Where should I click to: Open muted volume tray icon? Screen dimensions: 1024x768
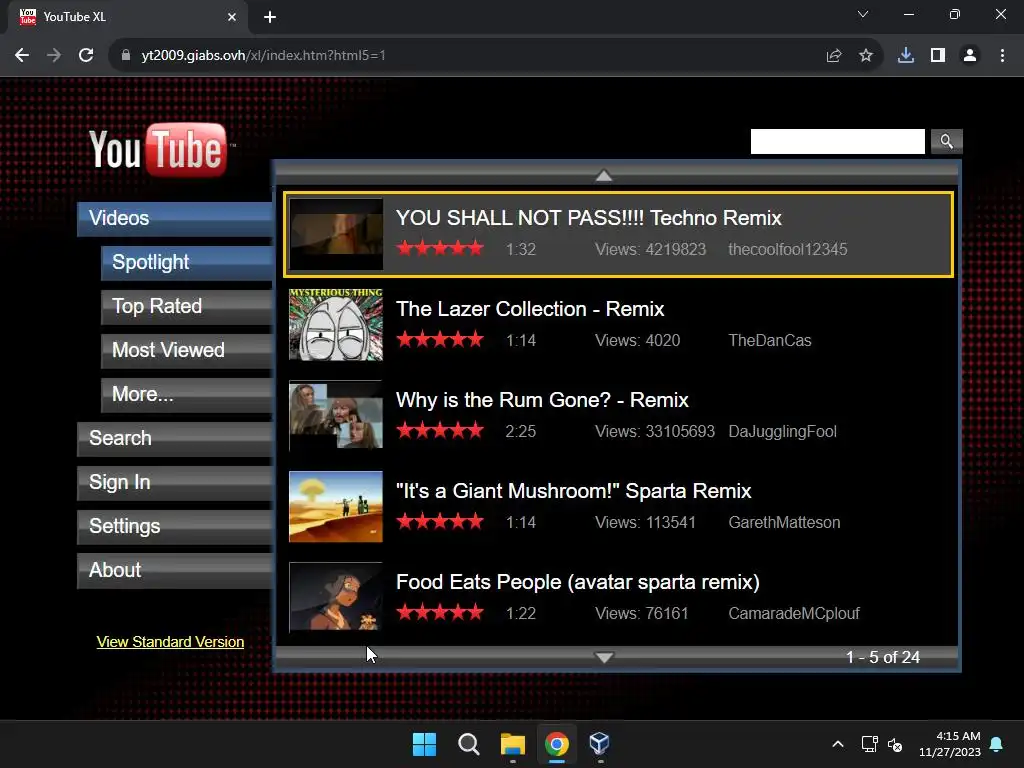[x=895, y=744]
